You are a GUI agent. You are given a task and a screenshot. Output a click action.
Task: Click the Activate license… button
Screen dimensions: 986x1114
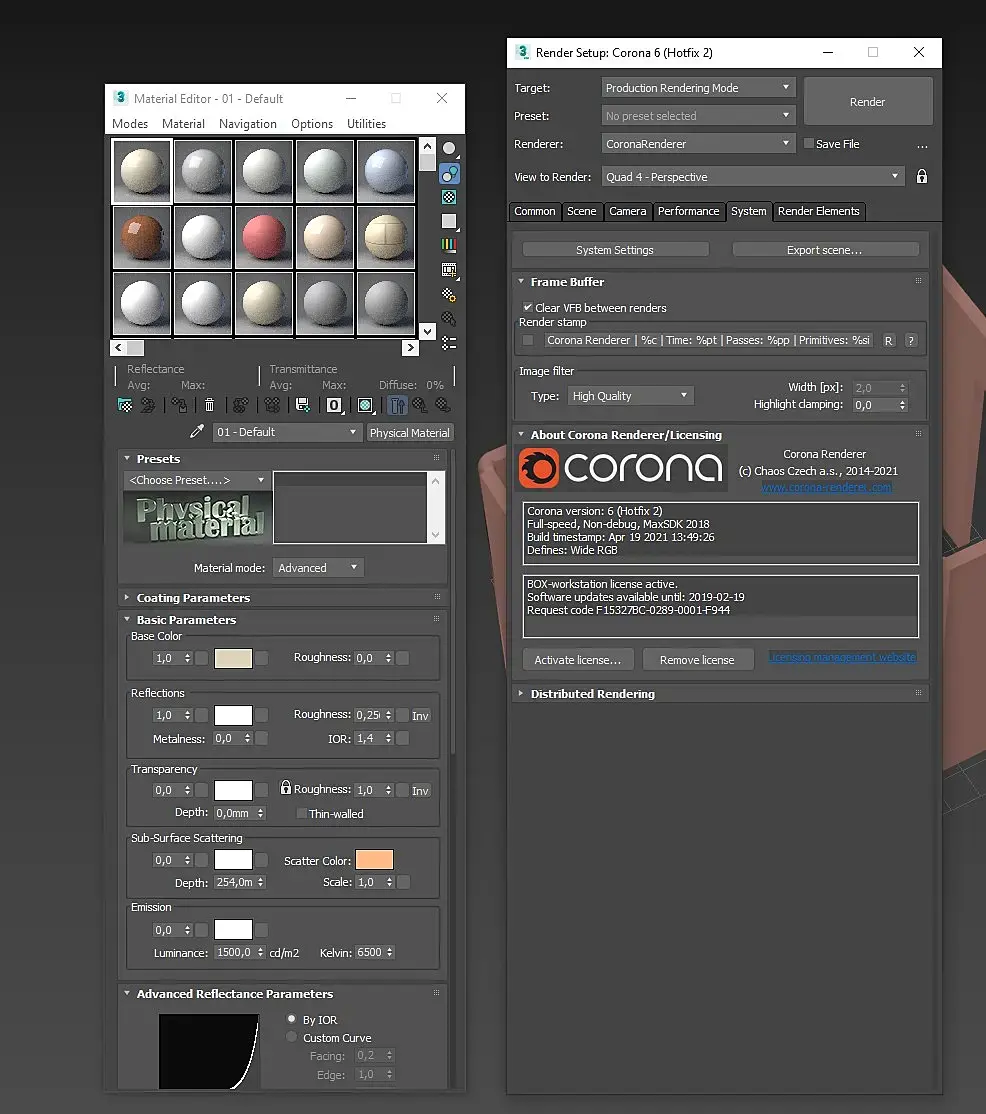tap(578, 660)
